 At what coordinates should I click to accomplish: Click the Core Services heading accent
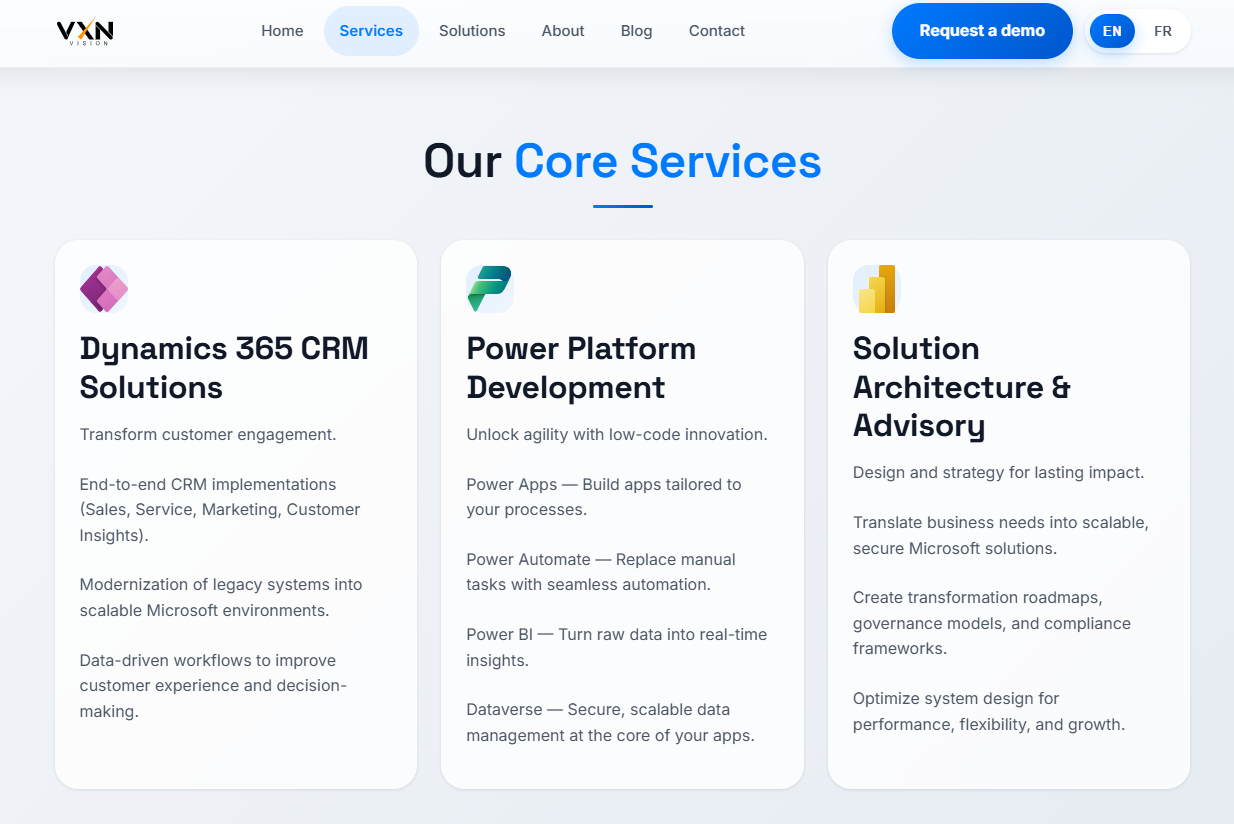(x=667, y=161)
